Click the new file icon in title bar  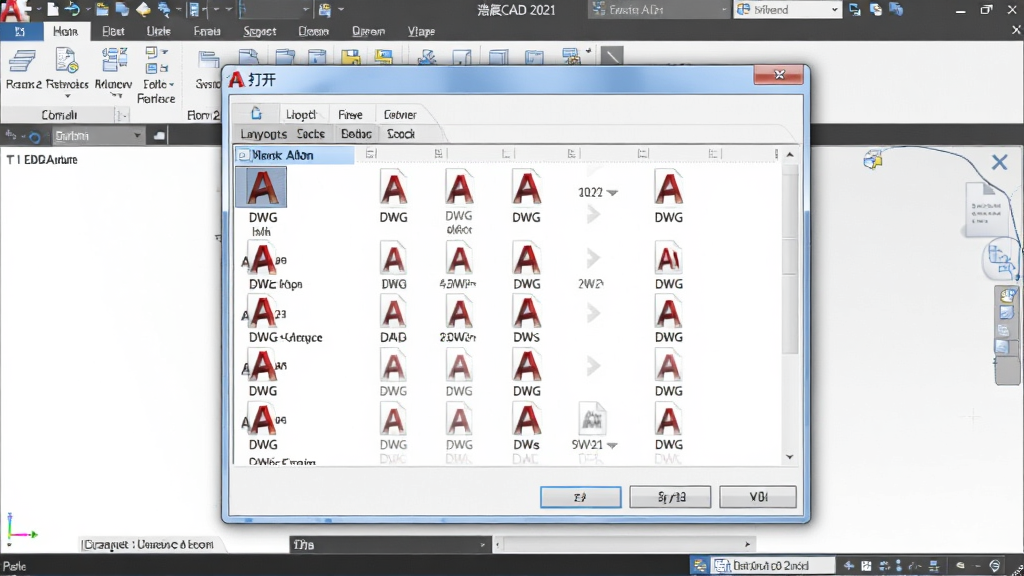point(53,9)
